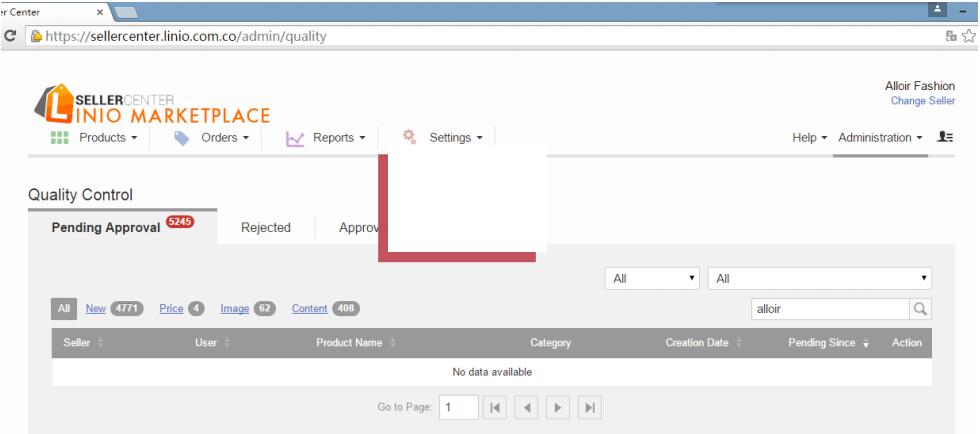Expand the narrow All filter dropdown
Image resolution: width=980 pixels, height=434 pixels.
(652, 278)
